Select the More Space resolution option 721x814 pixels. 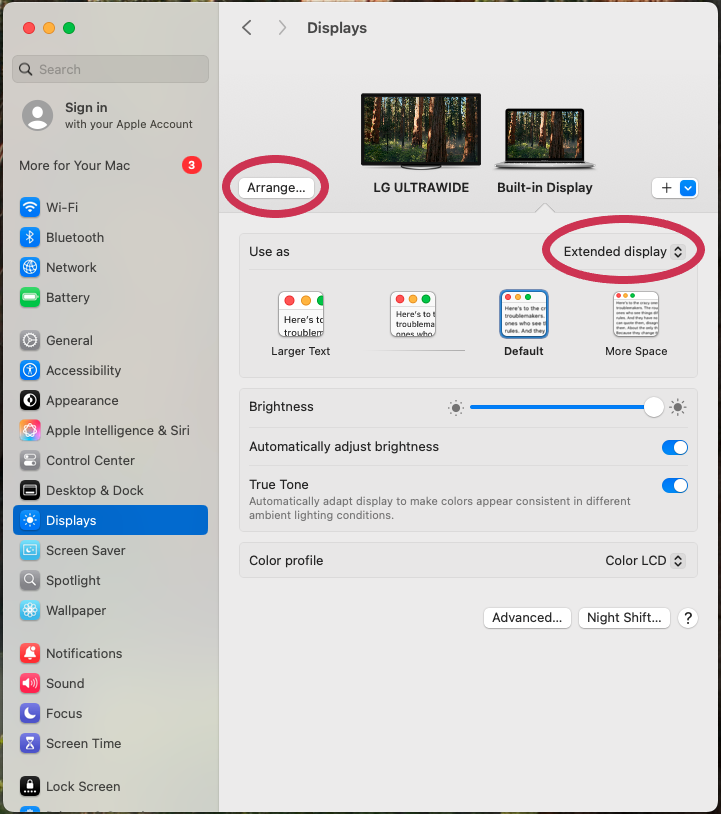636,315
